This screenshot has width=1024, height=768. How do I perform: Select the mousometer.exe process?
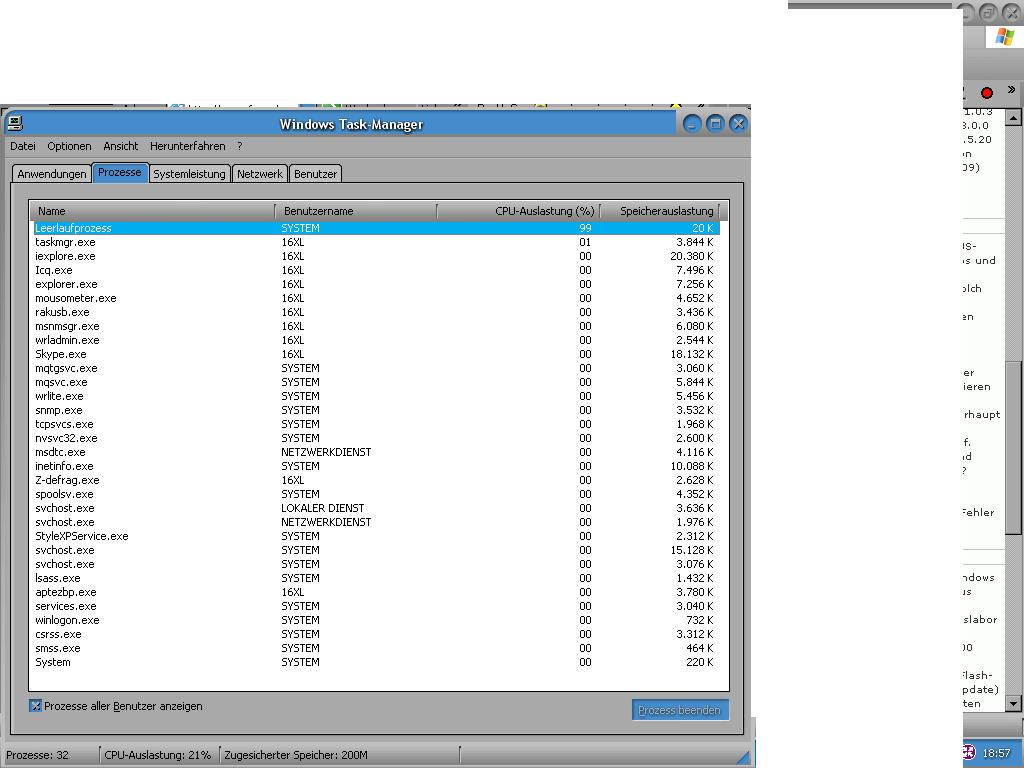coord(376,298)
